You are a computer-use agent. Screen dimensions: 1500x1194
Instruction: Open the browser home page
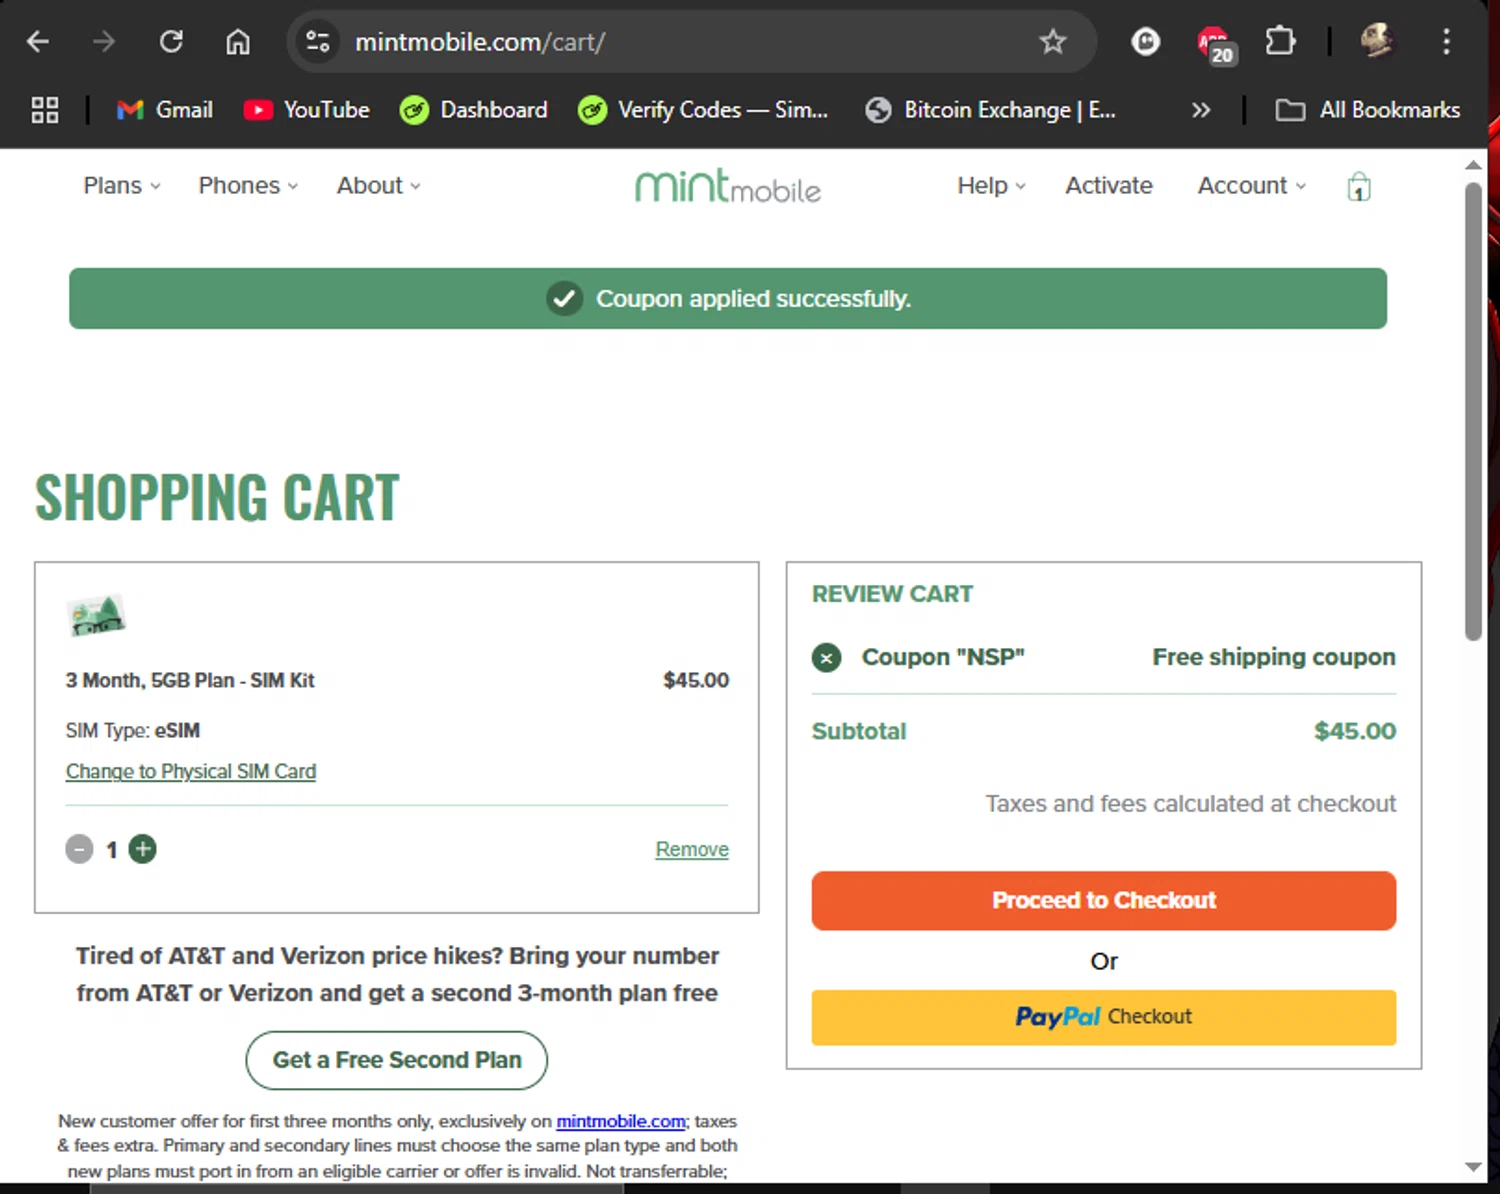click(x=238, y=41)
